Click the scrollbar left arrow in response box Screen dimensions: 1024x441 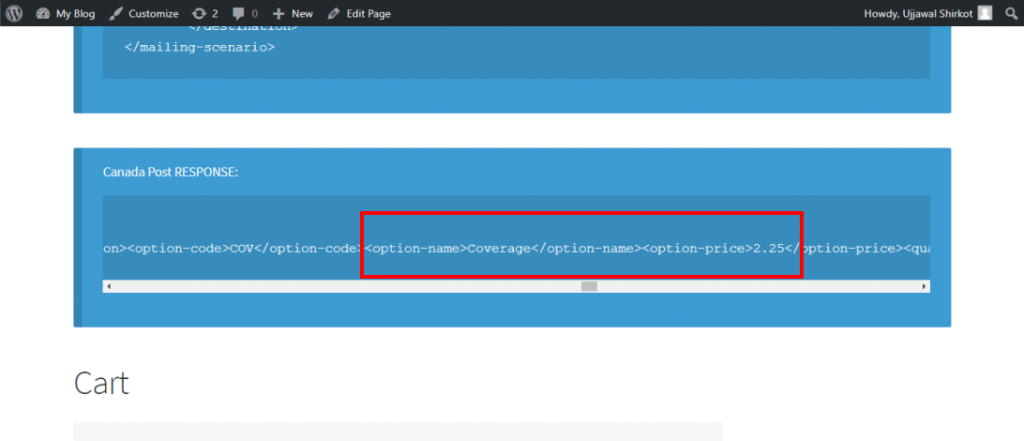pos(108,286)
